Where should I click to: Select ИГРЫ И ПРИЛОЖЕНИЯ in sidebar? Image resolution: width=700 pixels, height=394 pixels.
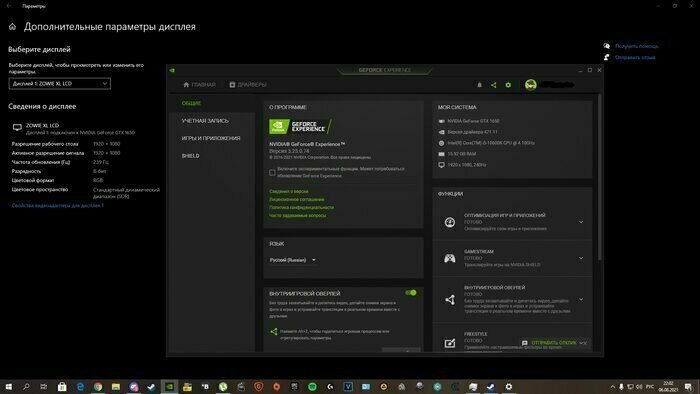[x=211, y=138]
